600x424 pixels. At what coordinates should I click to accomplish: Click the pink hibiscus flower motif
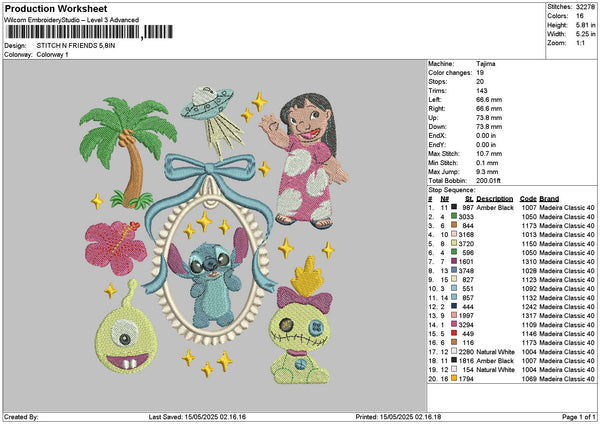tap(115, 248)
